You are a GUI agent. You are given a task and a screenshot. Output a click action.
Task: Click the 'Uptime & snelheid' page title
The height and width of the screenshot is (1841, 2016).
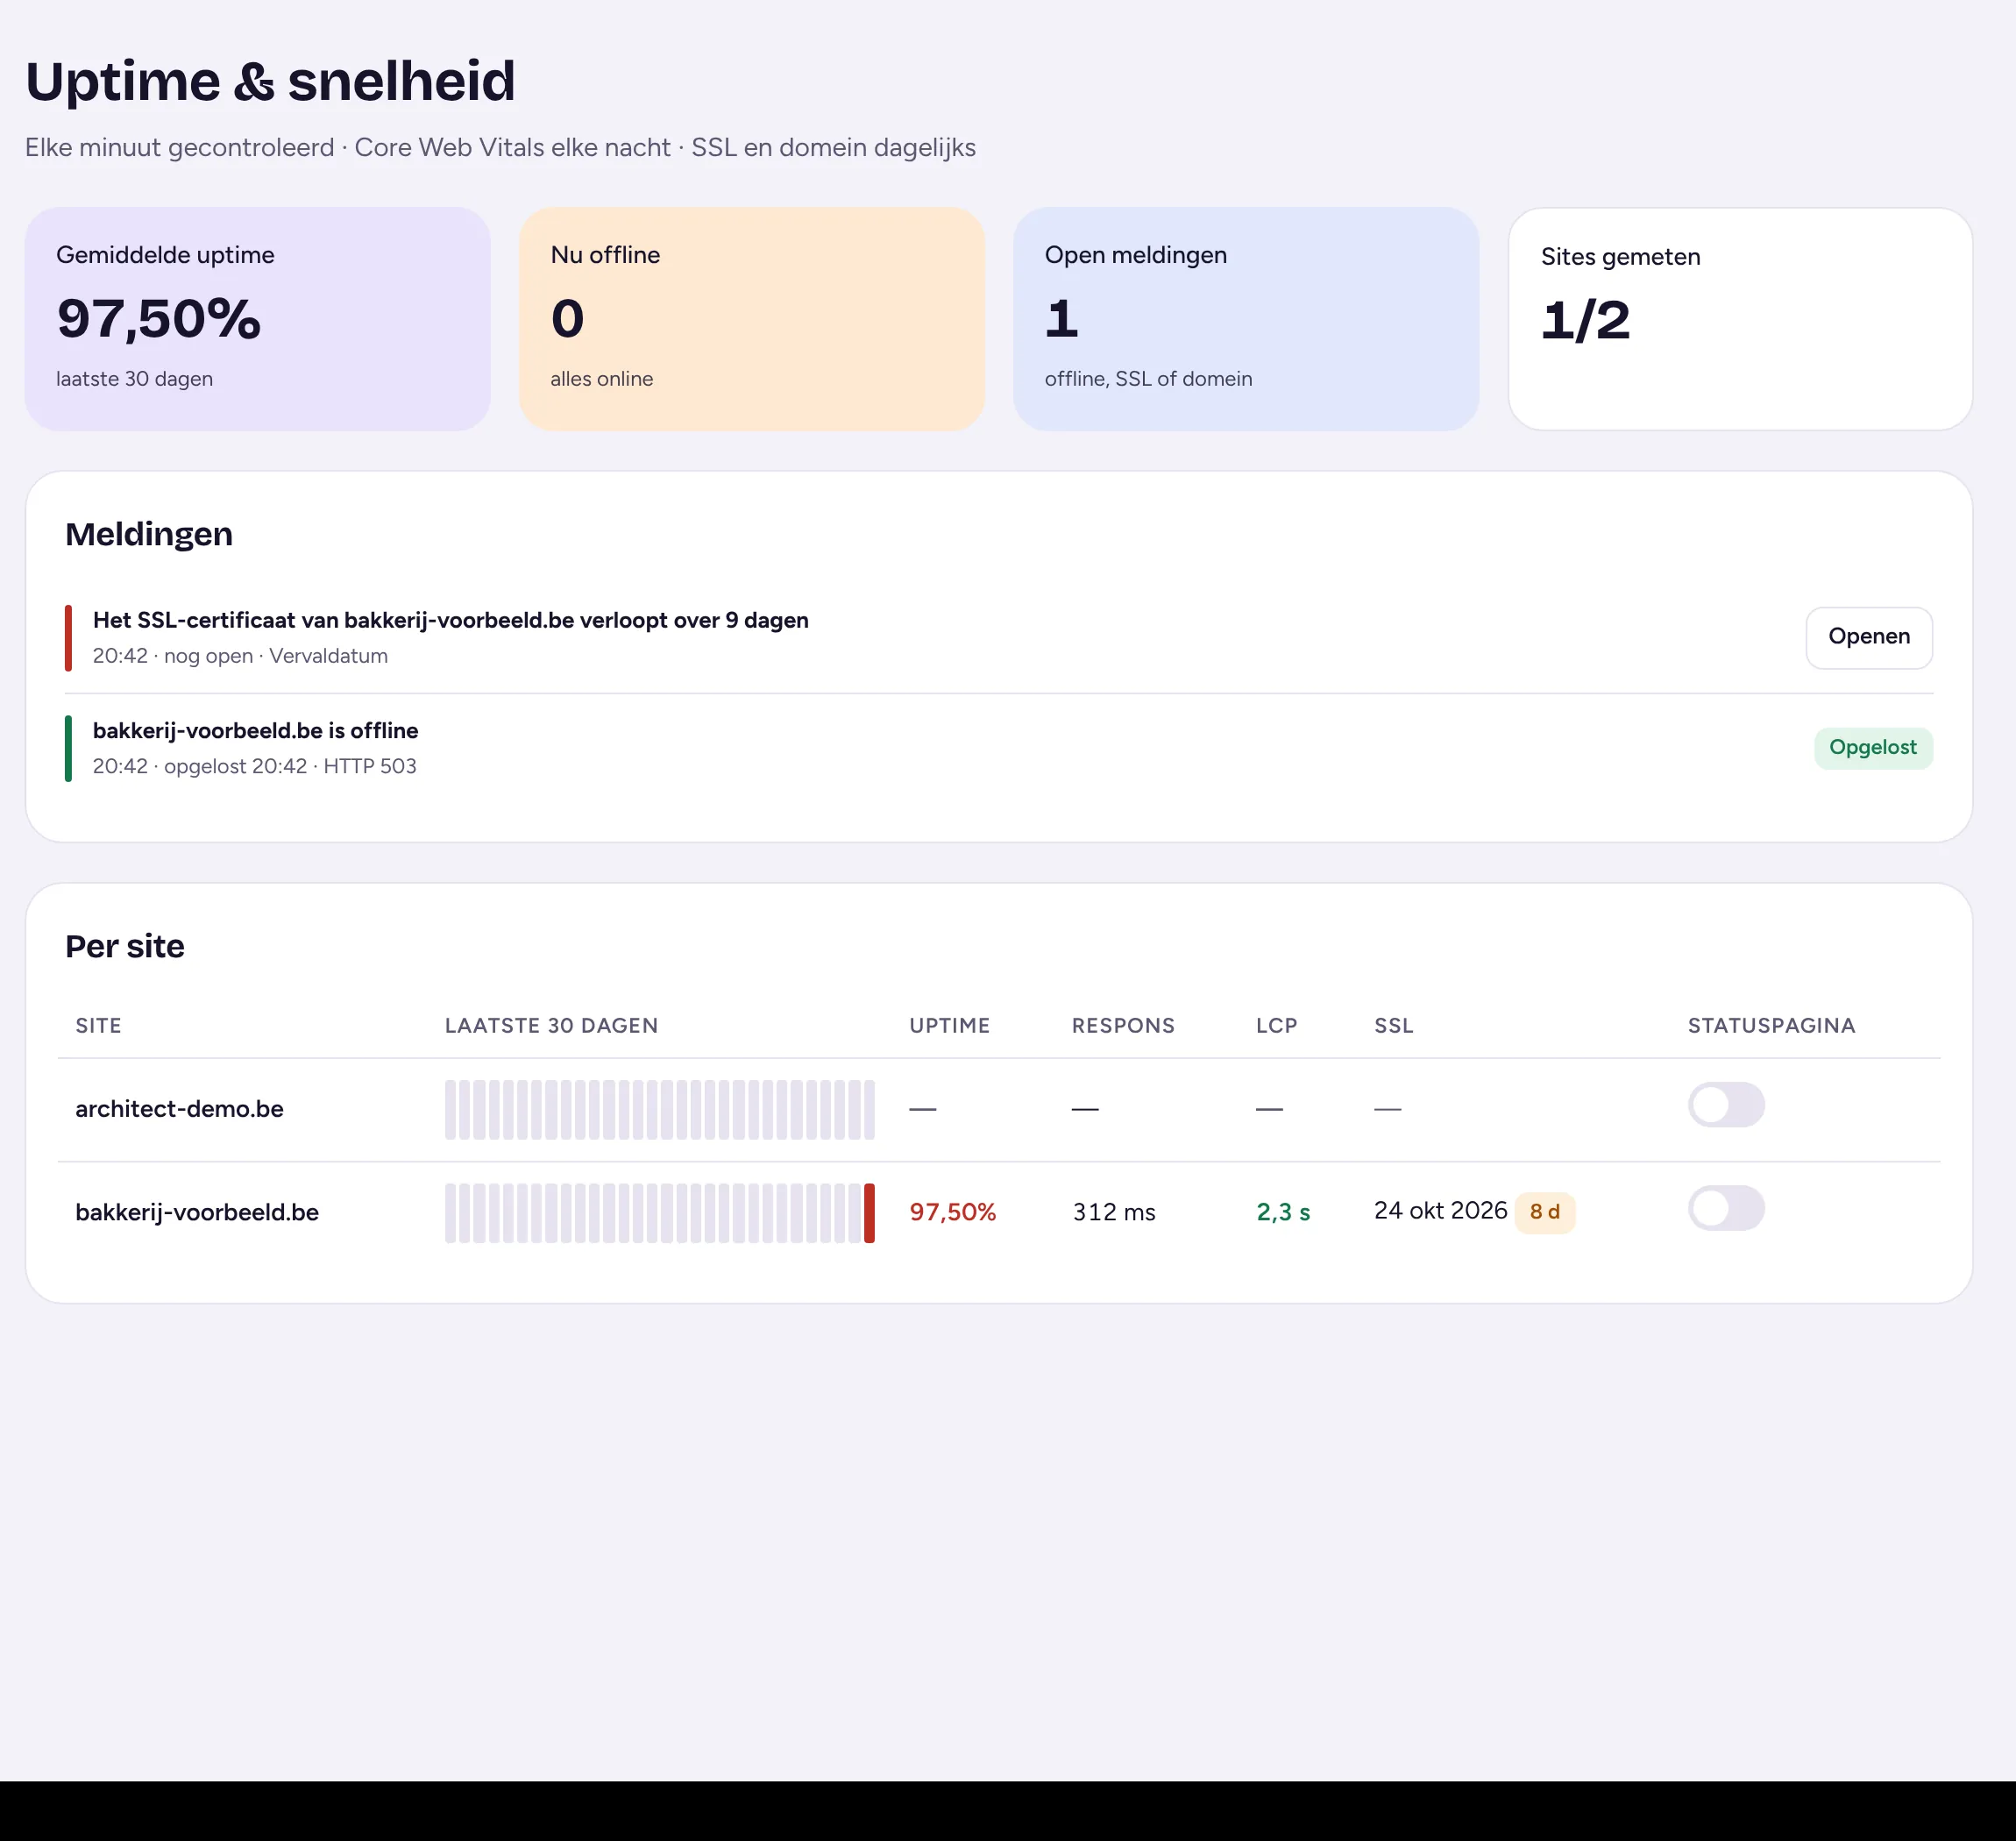(270, 81)
